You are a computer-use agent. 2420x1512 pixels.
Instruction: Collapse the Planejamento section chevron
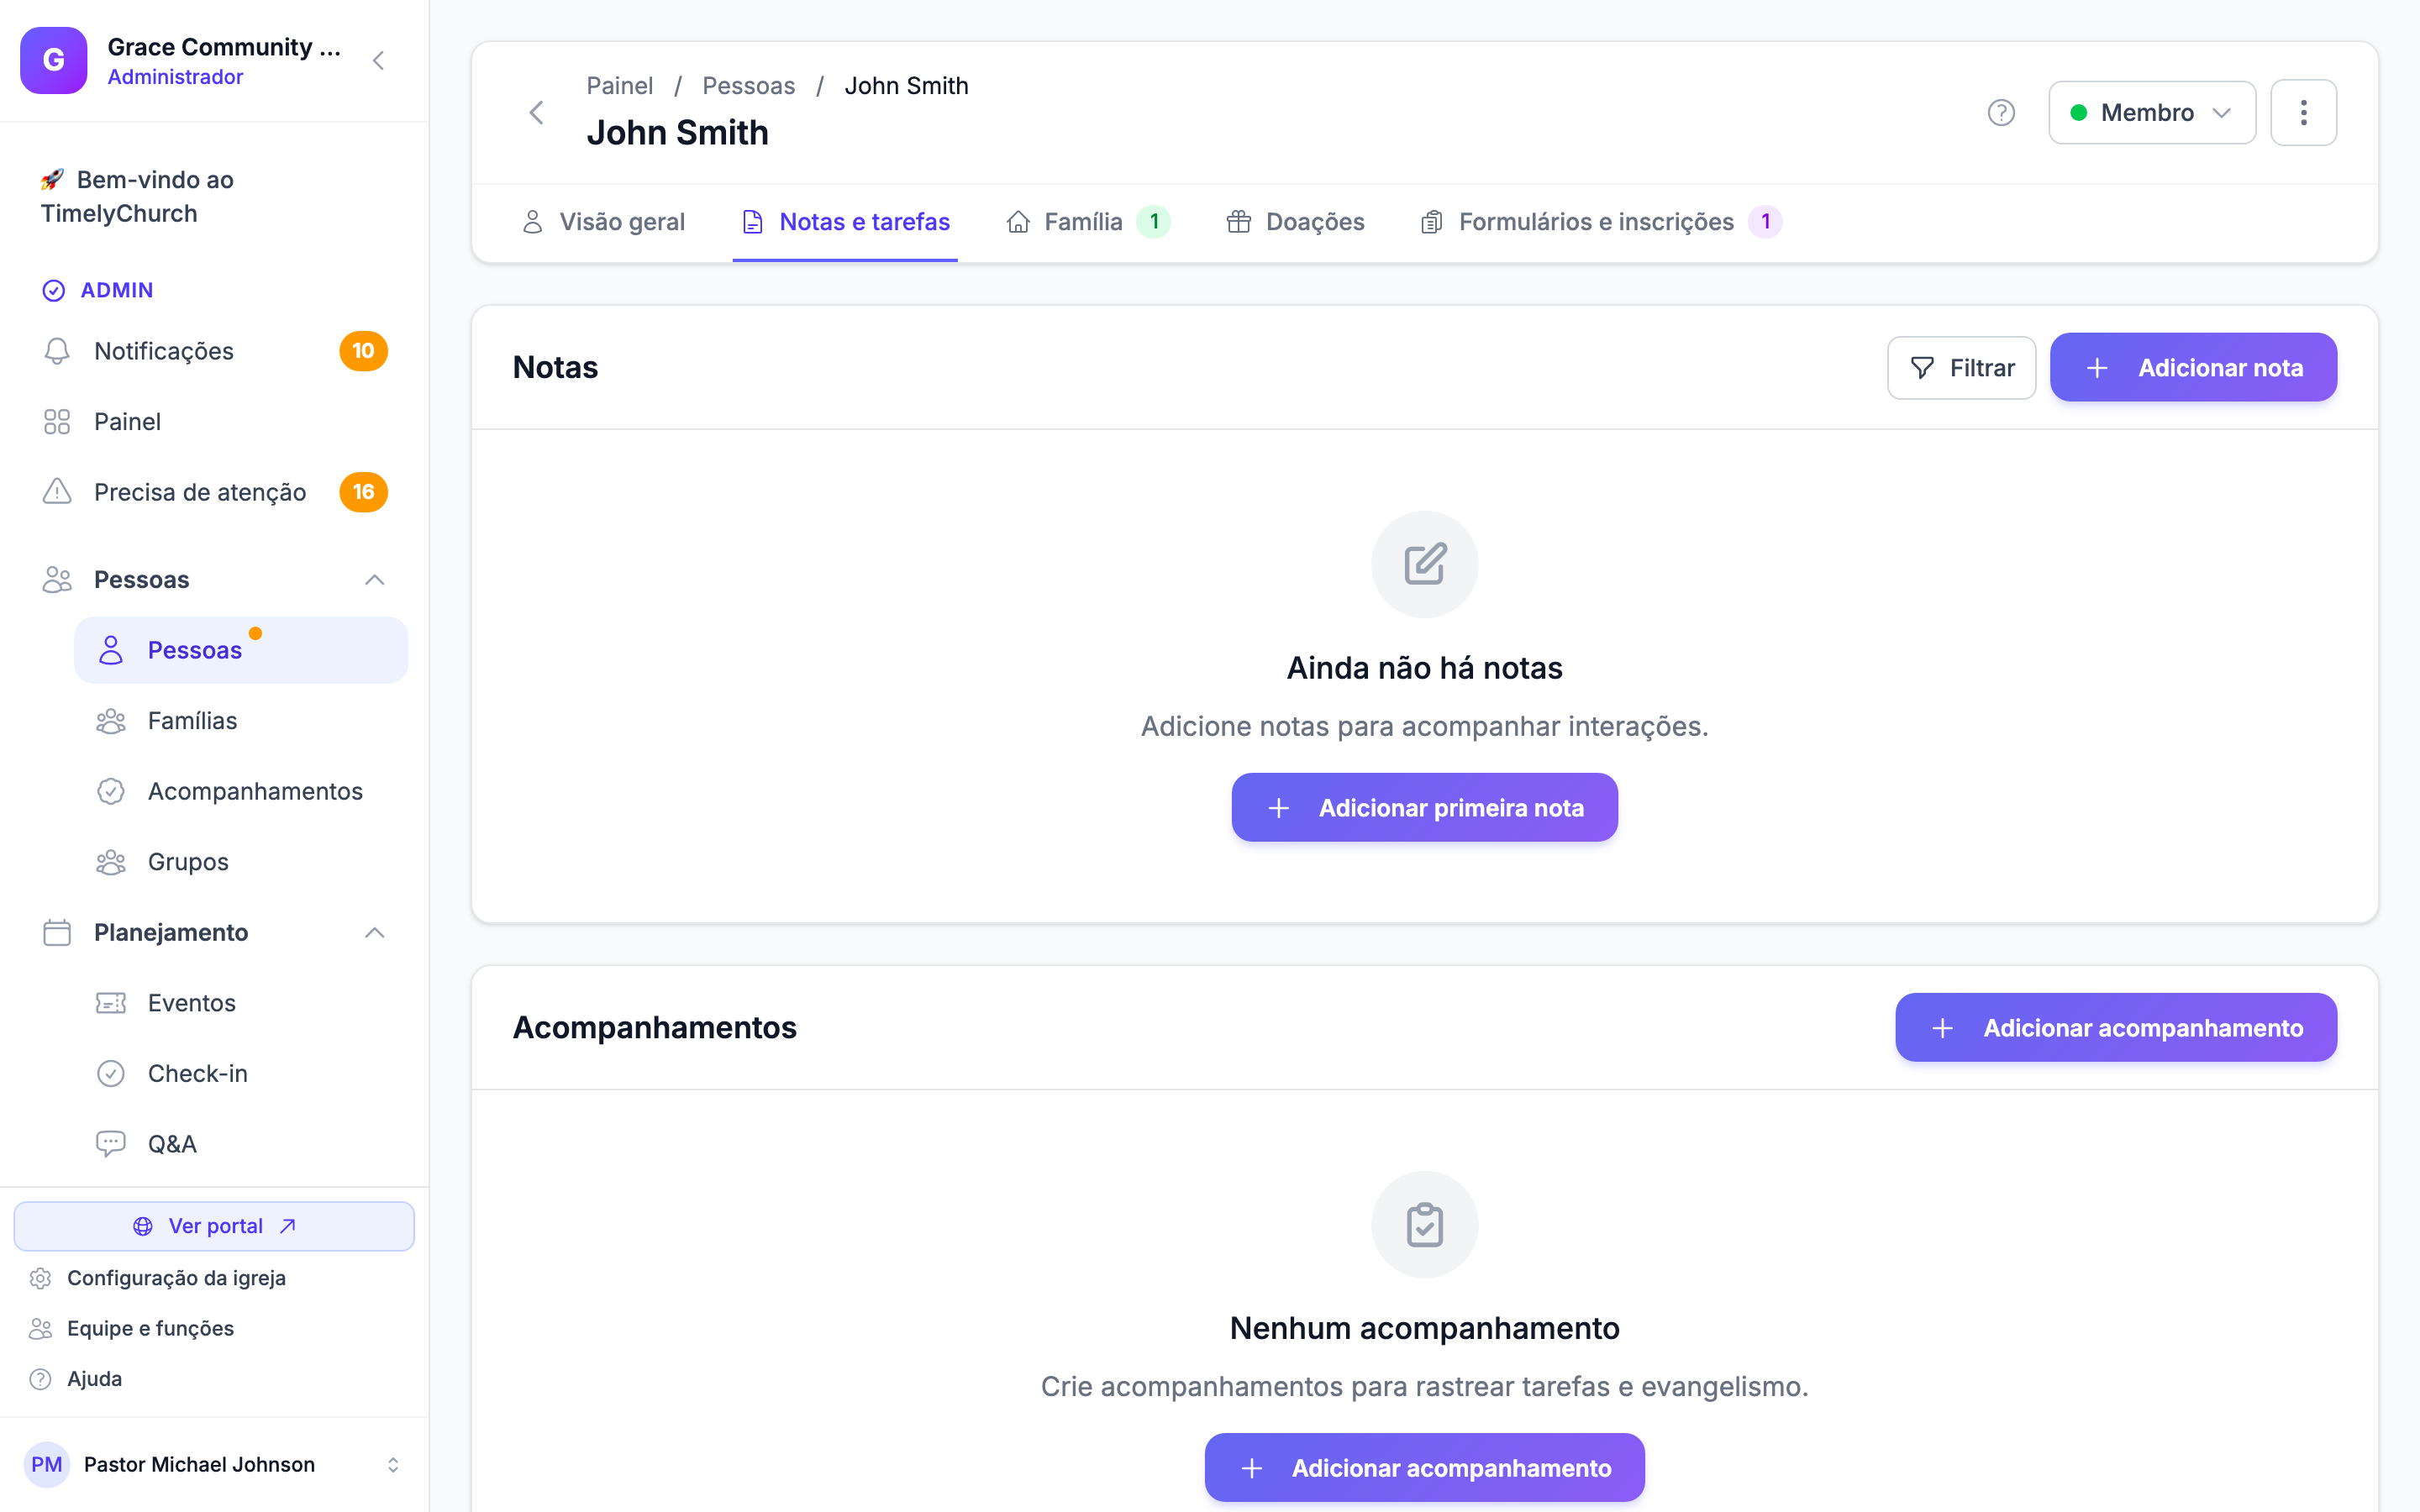click(375, 933)
